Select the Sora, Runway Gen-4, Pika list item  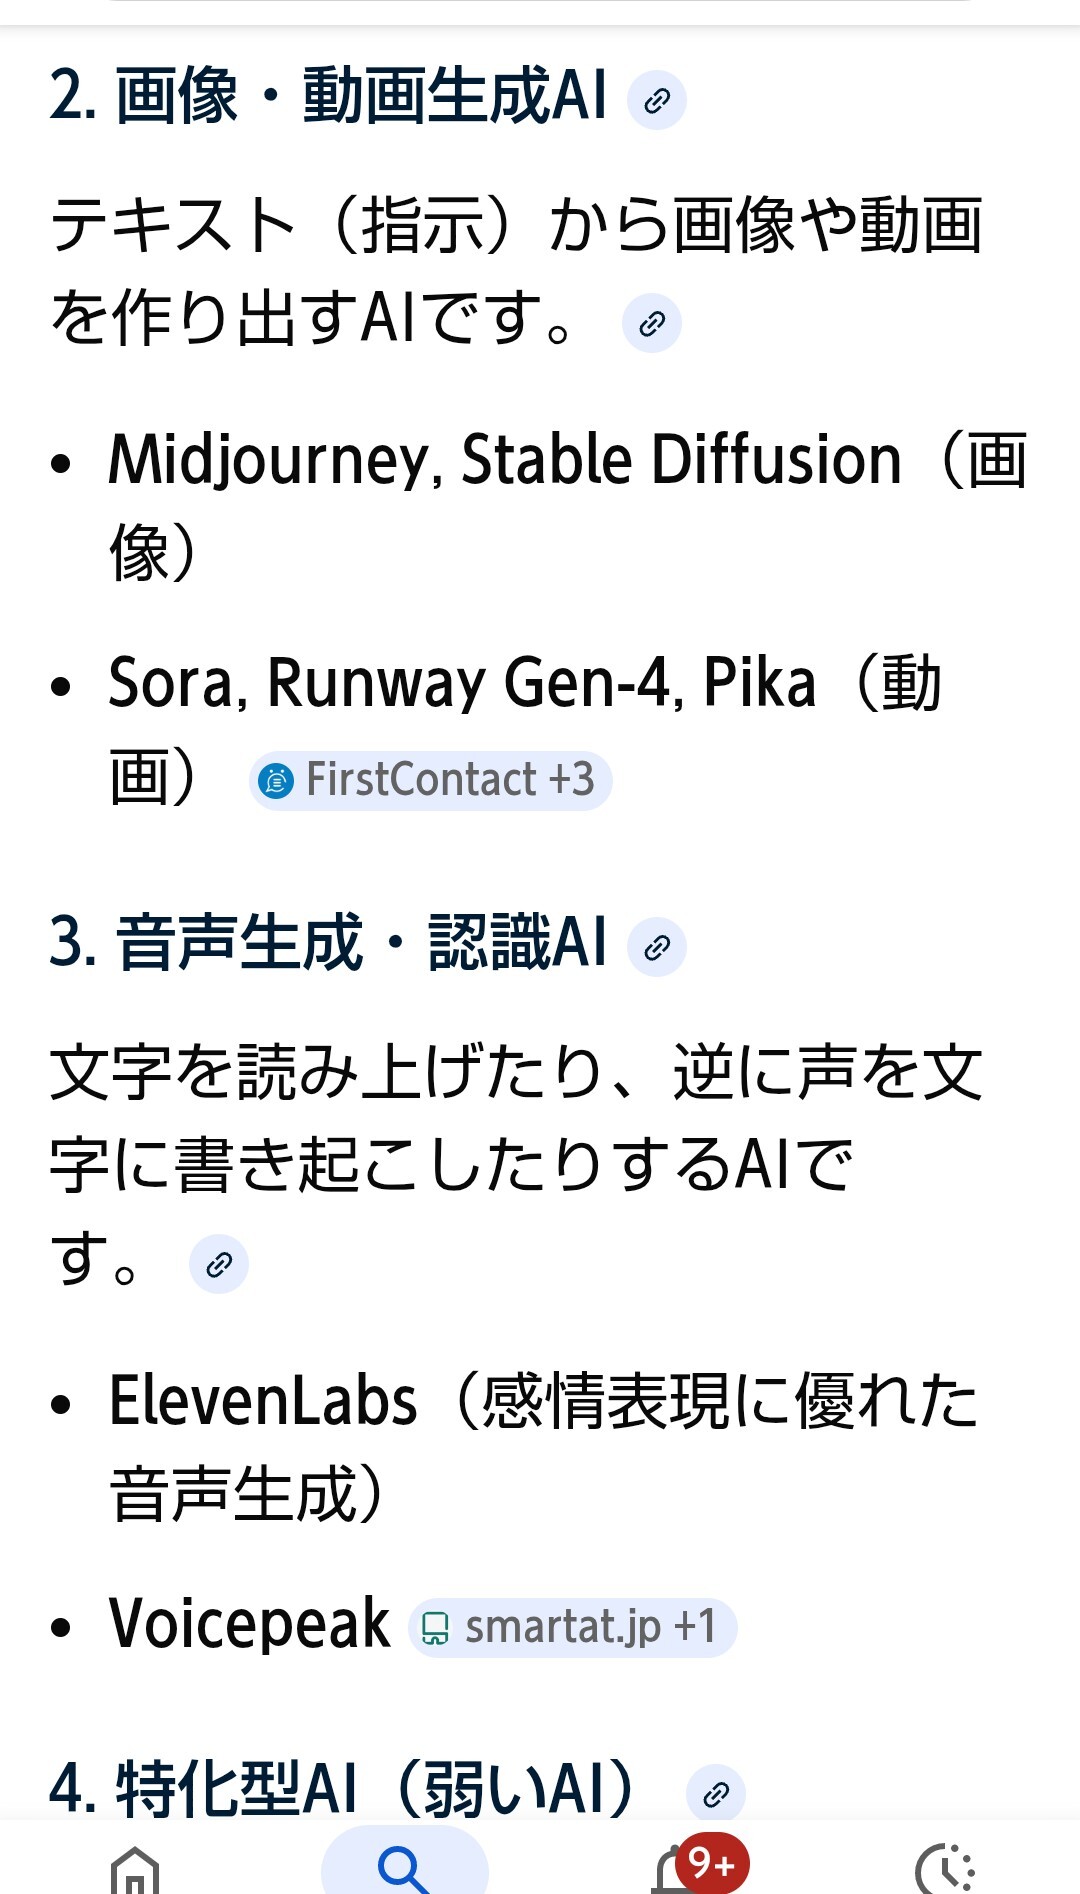462,684
